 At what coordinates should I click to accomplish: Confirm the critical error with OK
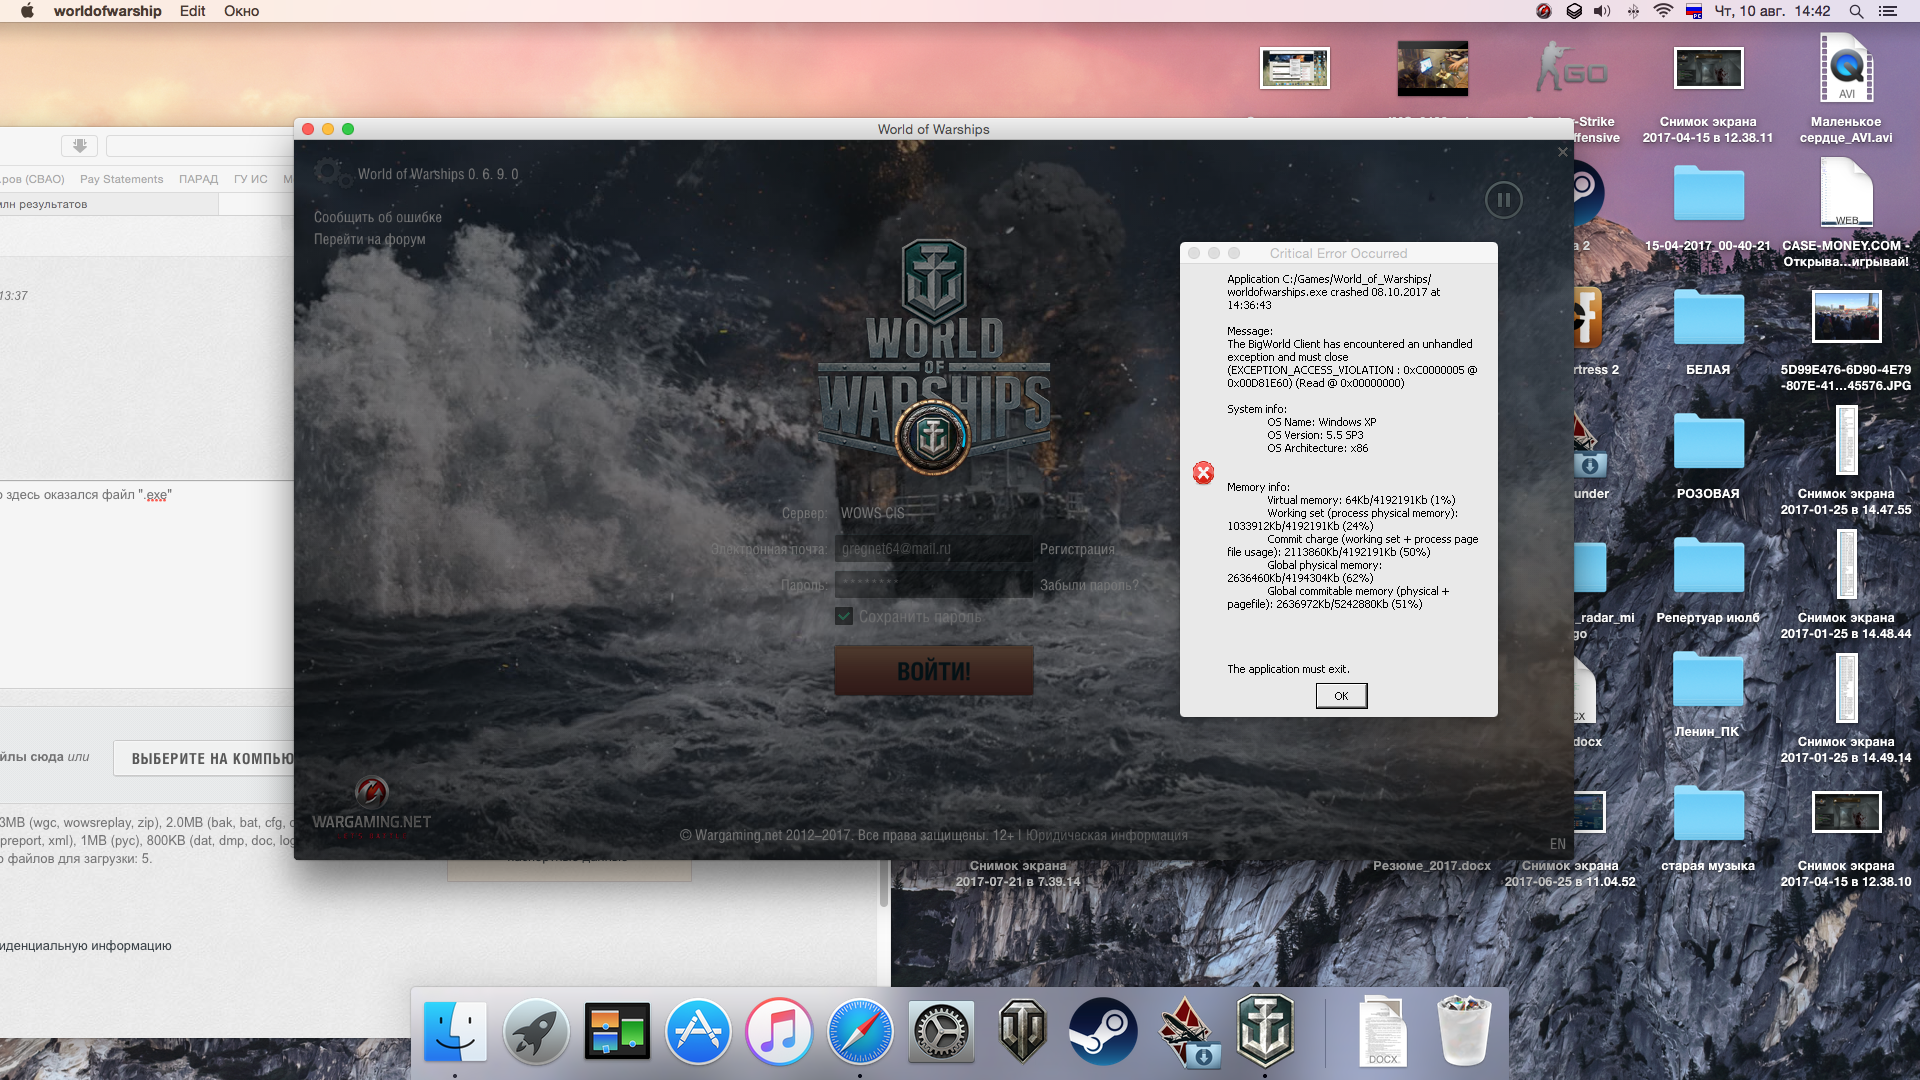(1341, 696)
